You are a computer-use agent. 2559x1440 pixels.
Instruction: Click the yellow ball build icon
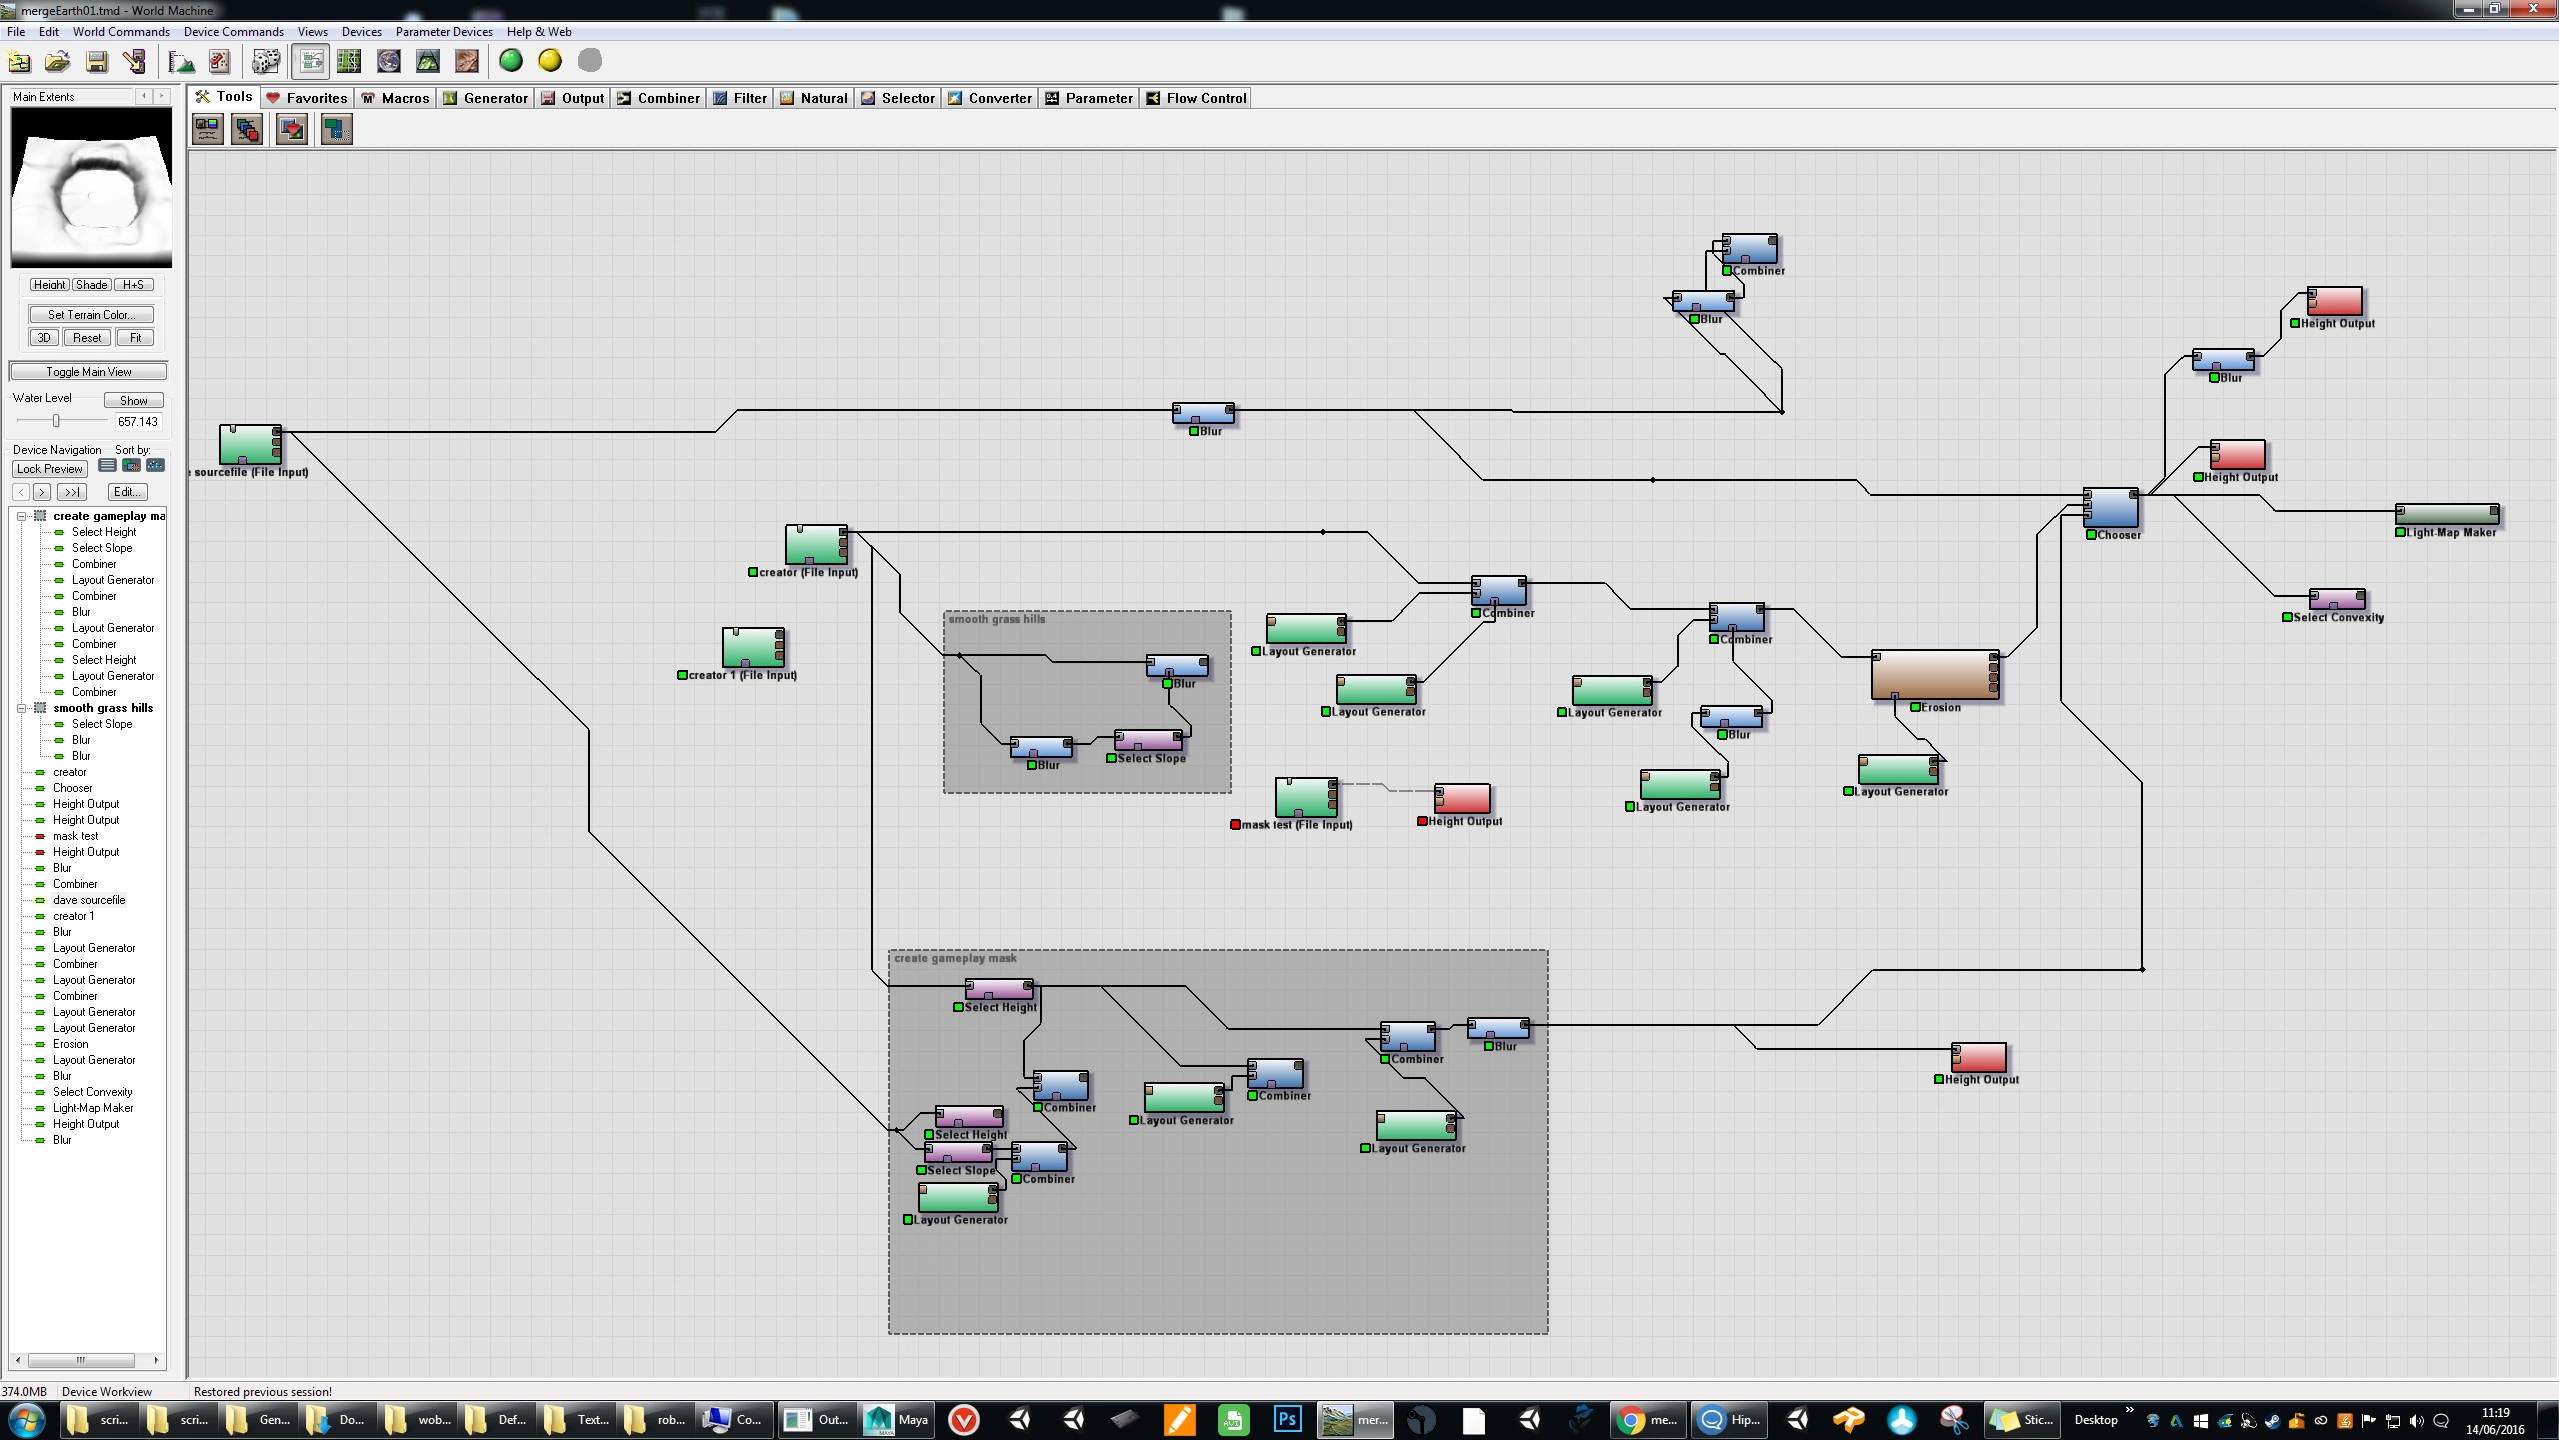click(550, 61)
